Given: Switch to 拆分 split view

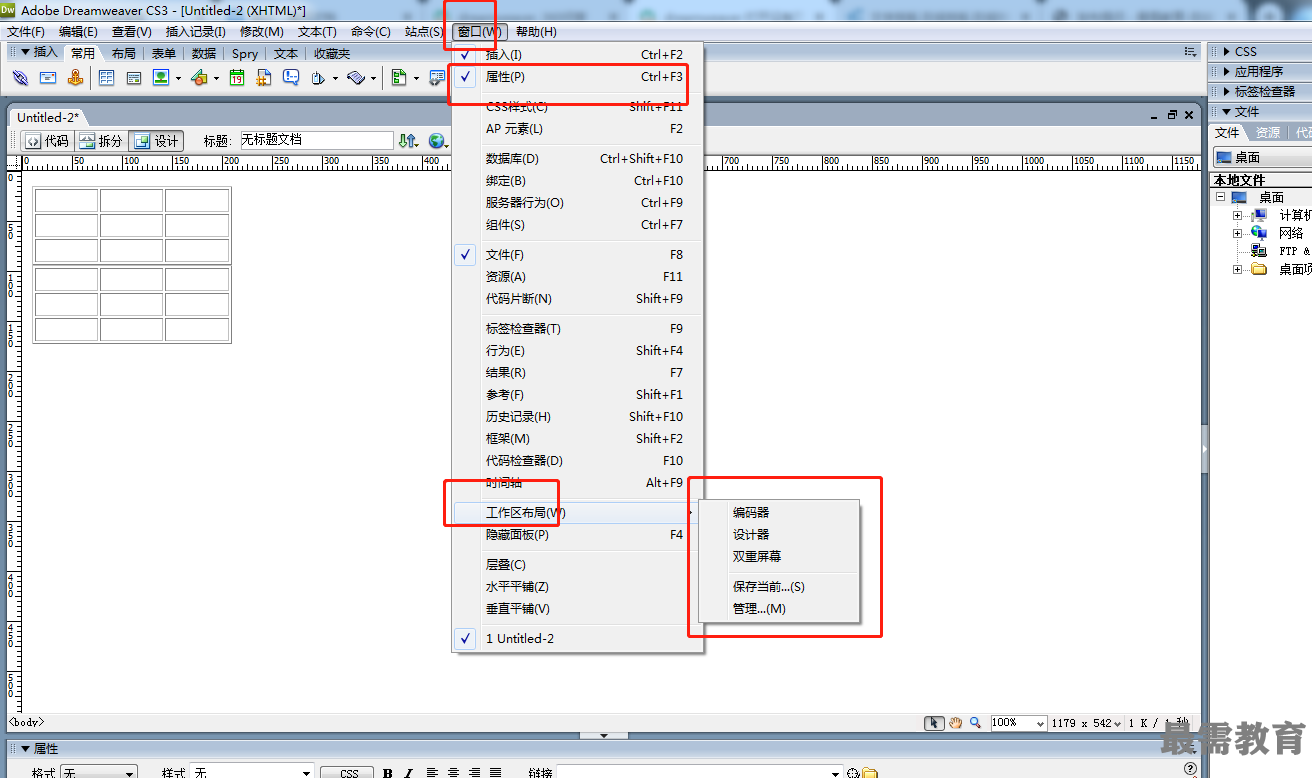Looking at the screenshot, I should (x=101, y=141).
